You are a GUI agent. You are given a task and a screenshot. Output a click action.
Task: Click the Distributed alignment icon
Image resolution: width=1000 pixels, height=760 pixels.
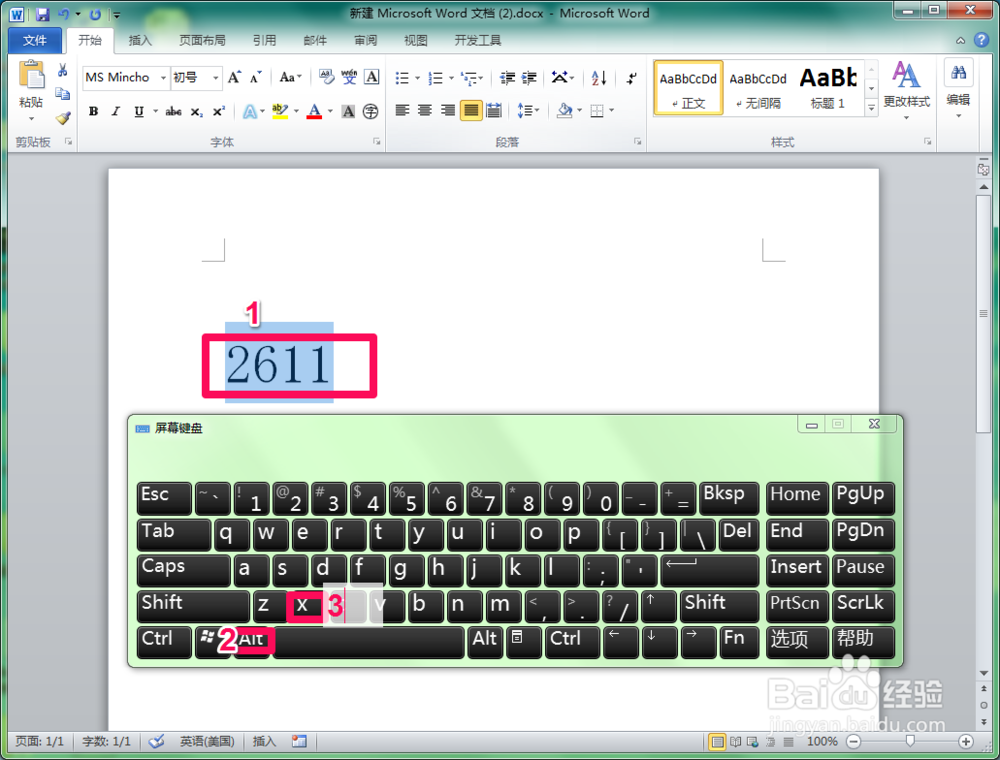pyautogui.click(x=494, y=110)
